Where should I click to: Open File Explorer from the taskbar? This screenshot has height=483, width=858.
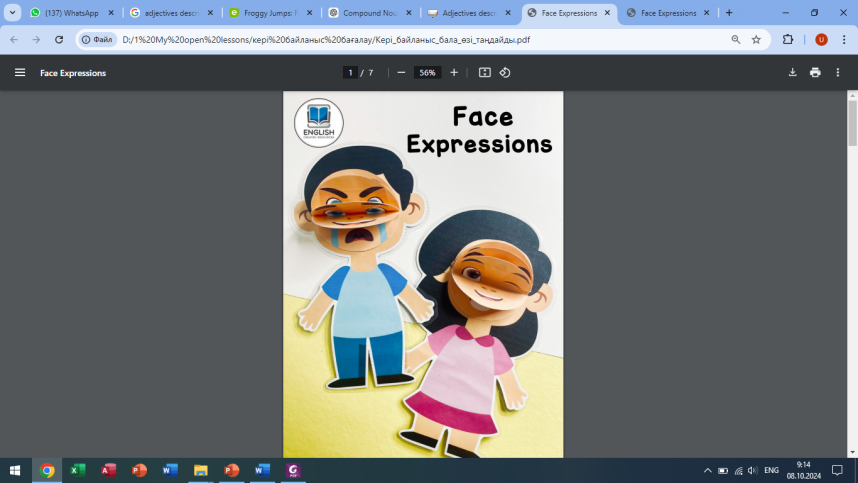tap(201, 470)
